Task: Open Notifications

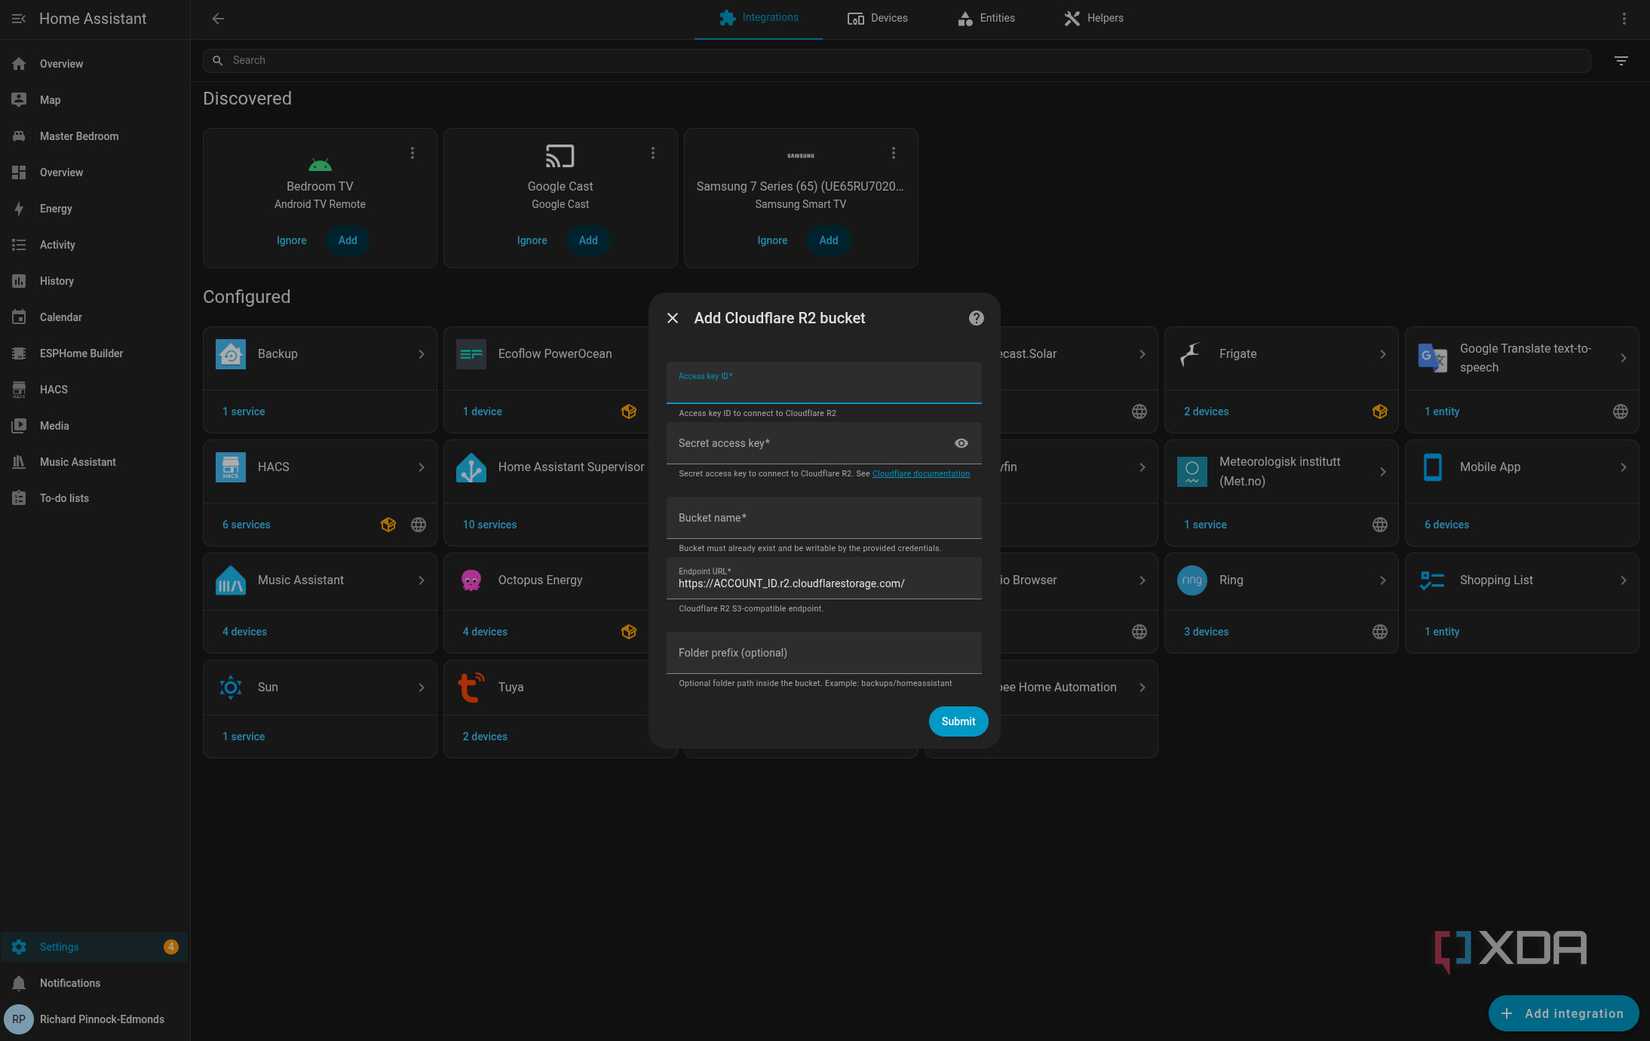Action: (x=95, y=983)
